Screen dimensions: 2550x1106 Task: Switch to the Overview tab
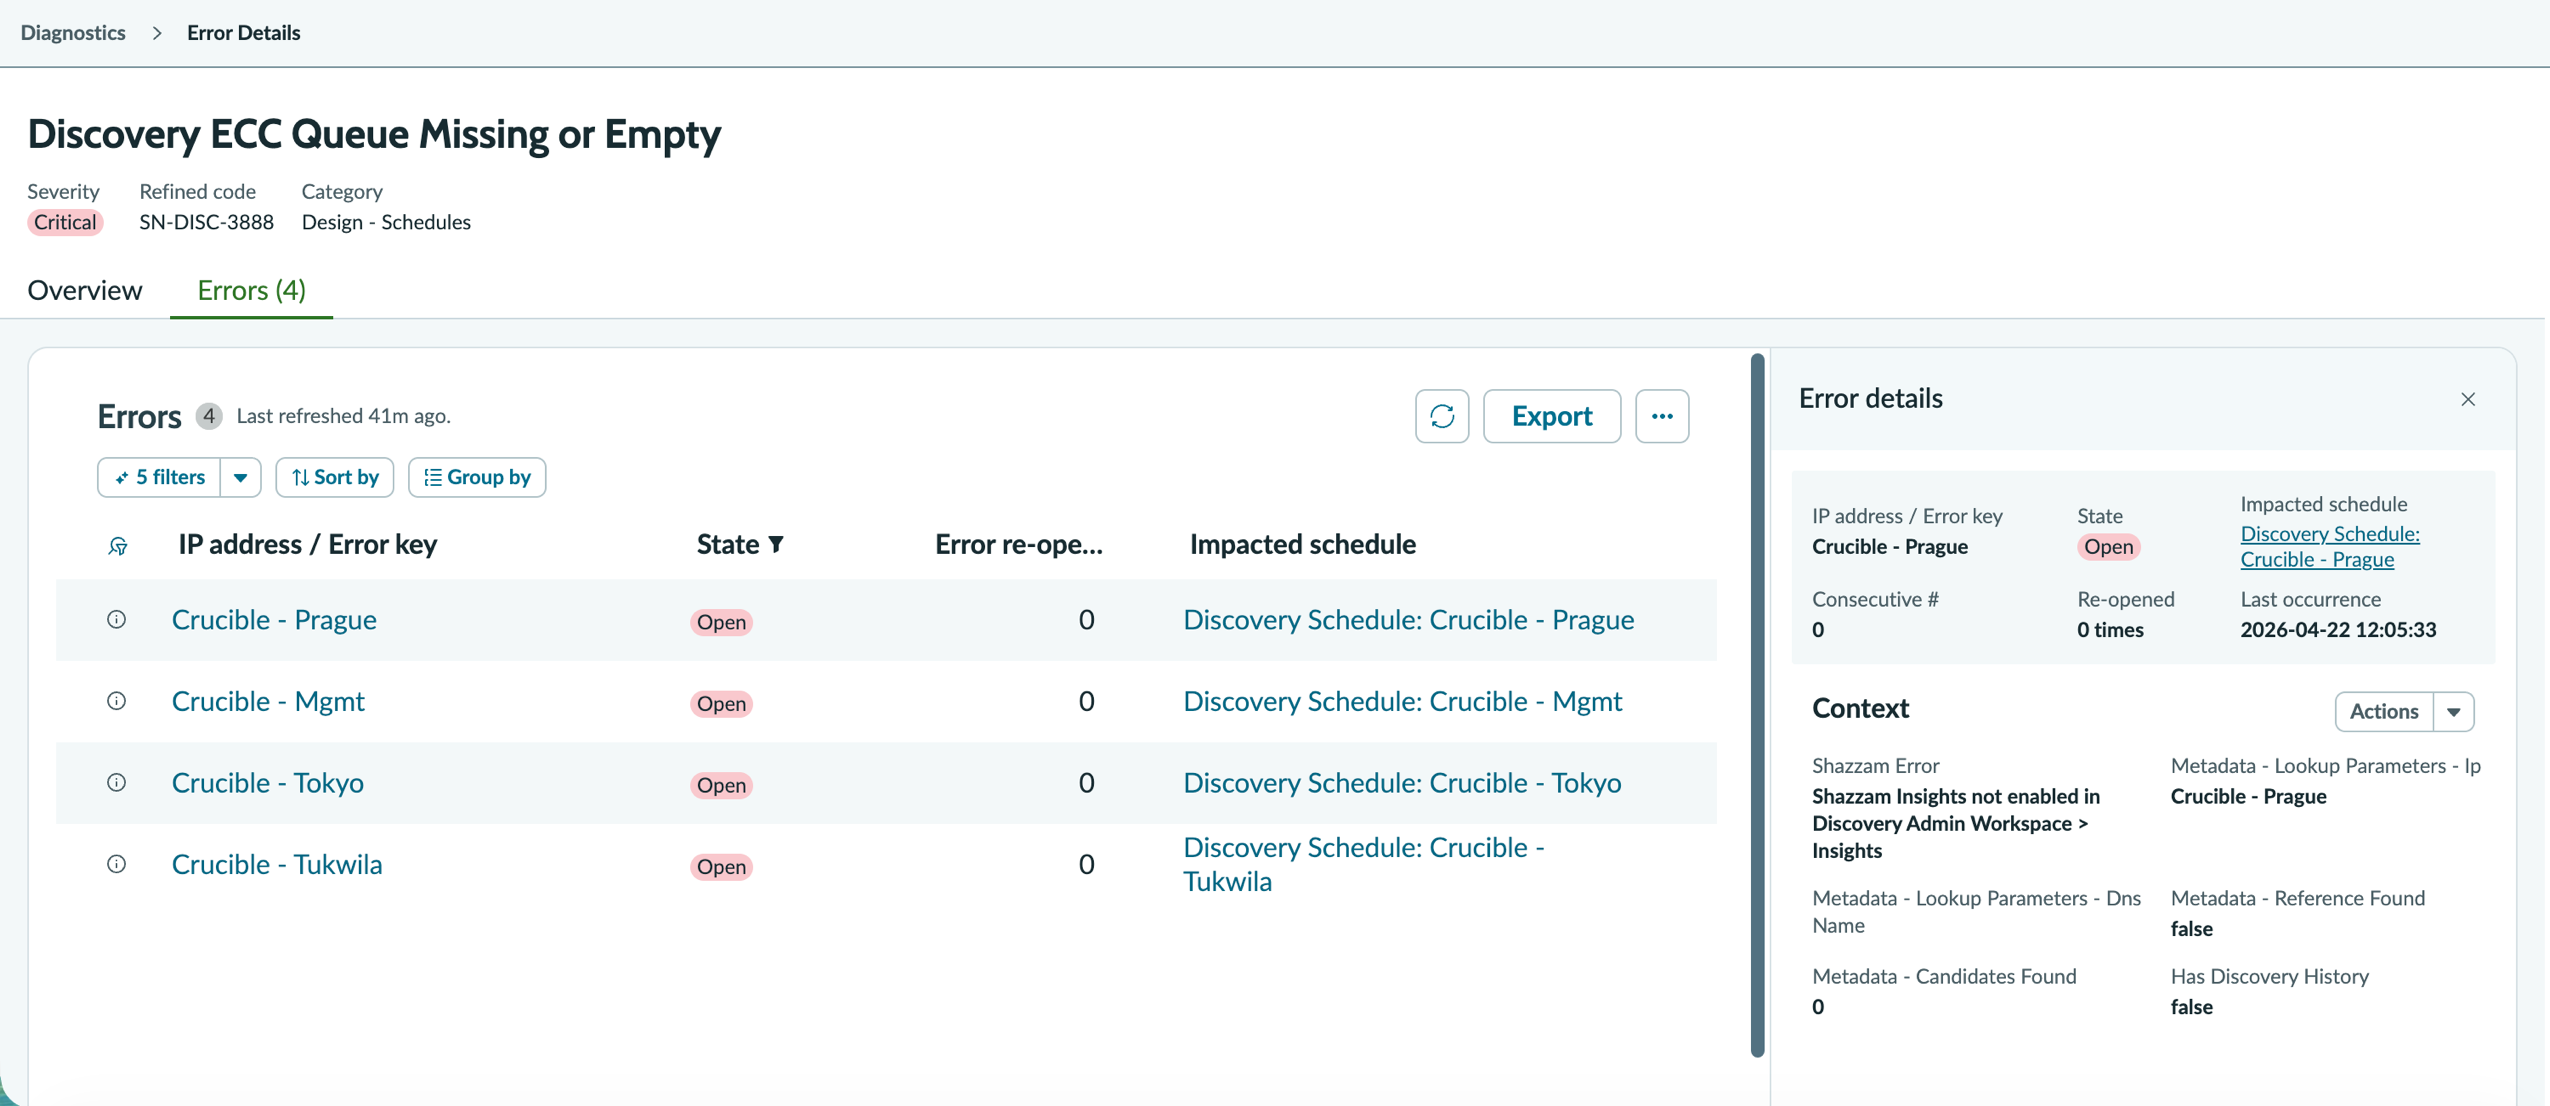[x=85, y=290]
